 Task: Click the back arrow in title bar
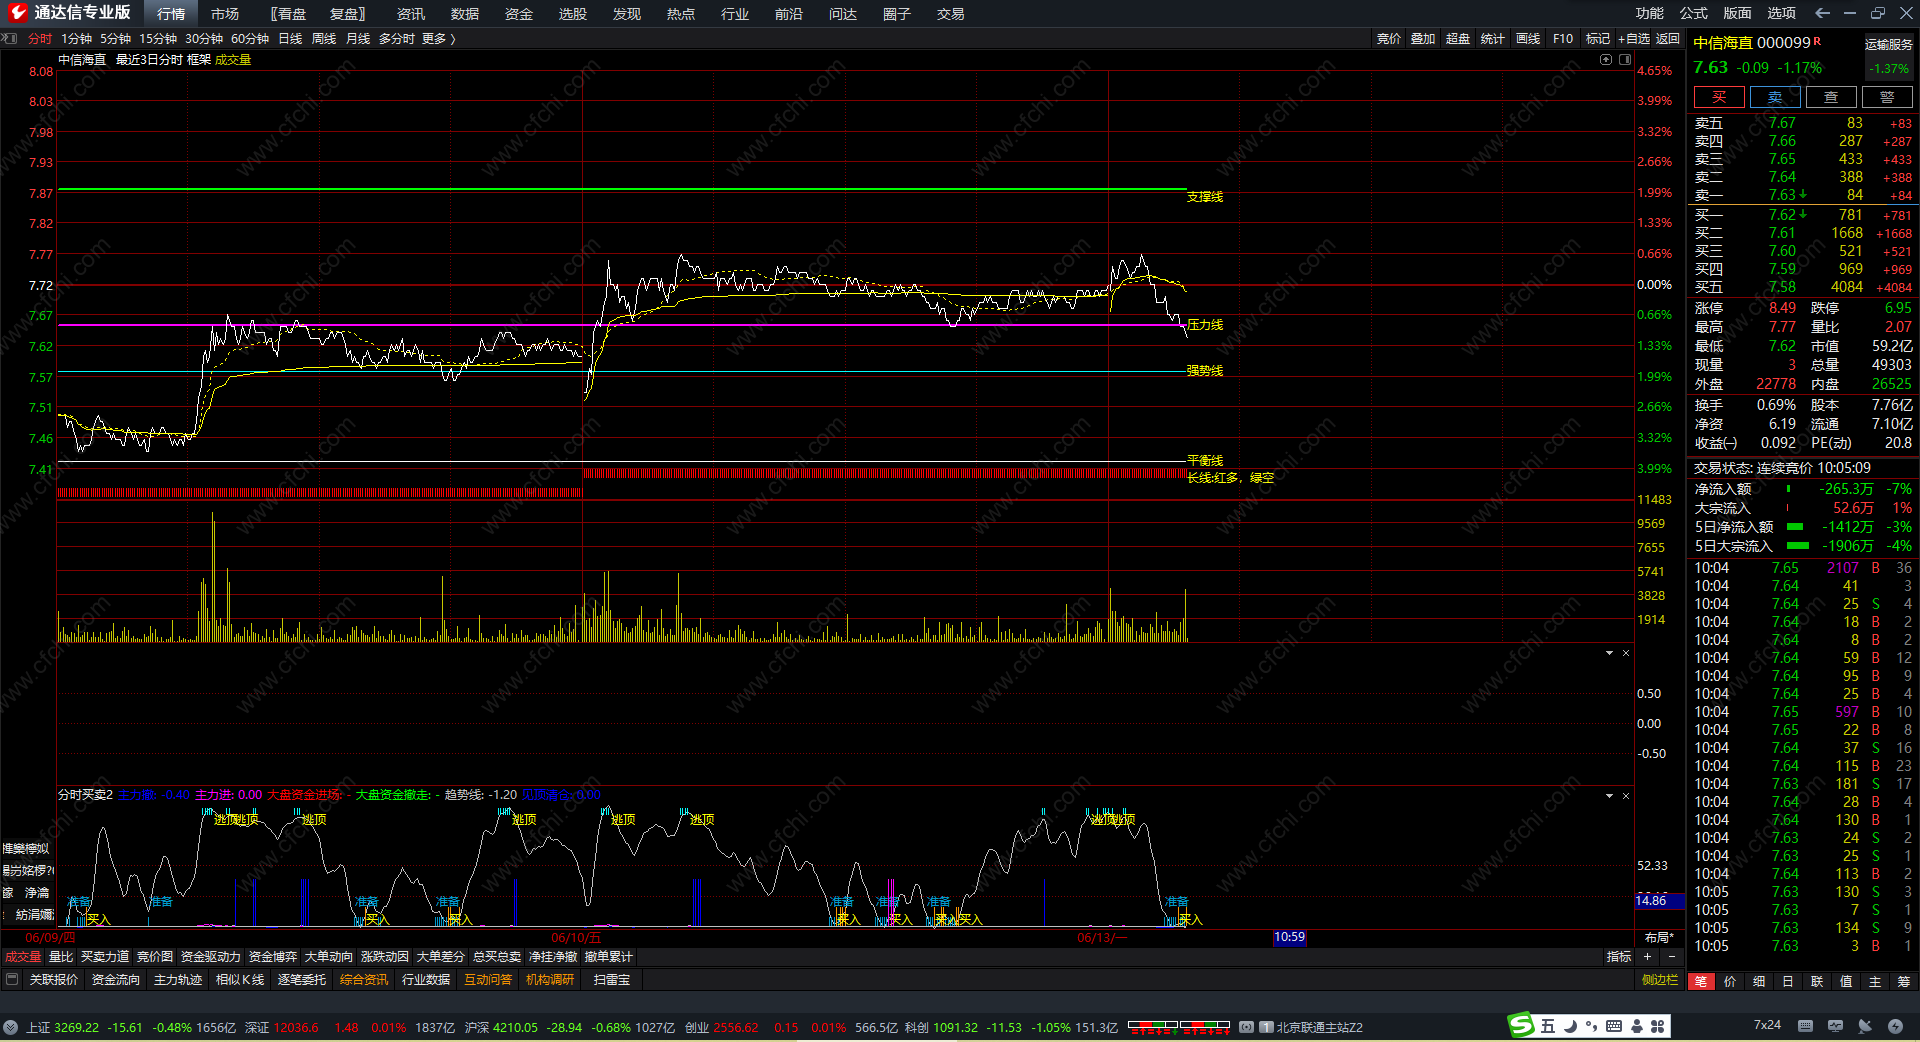[1822, 13]
